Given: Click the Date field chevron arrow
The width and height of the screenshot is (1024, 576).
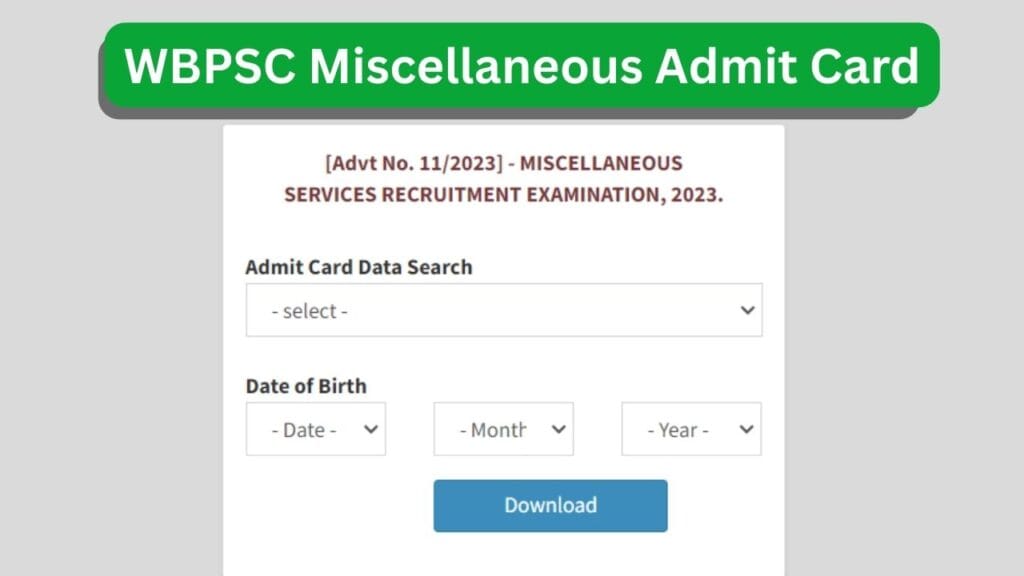Looking at the screenshot, I should [x=370, y=429].
